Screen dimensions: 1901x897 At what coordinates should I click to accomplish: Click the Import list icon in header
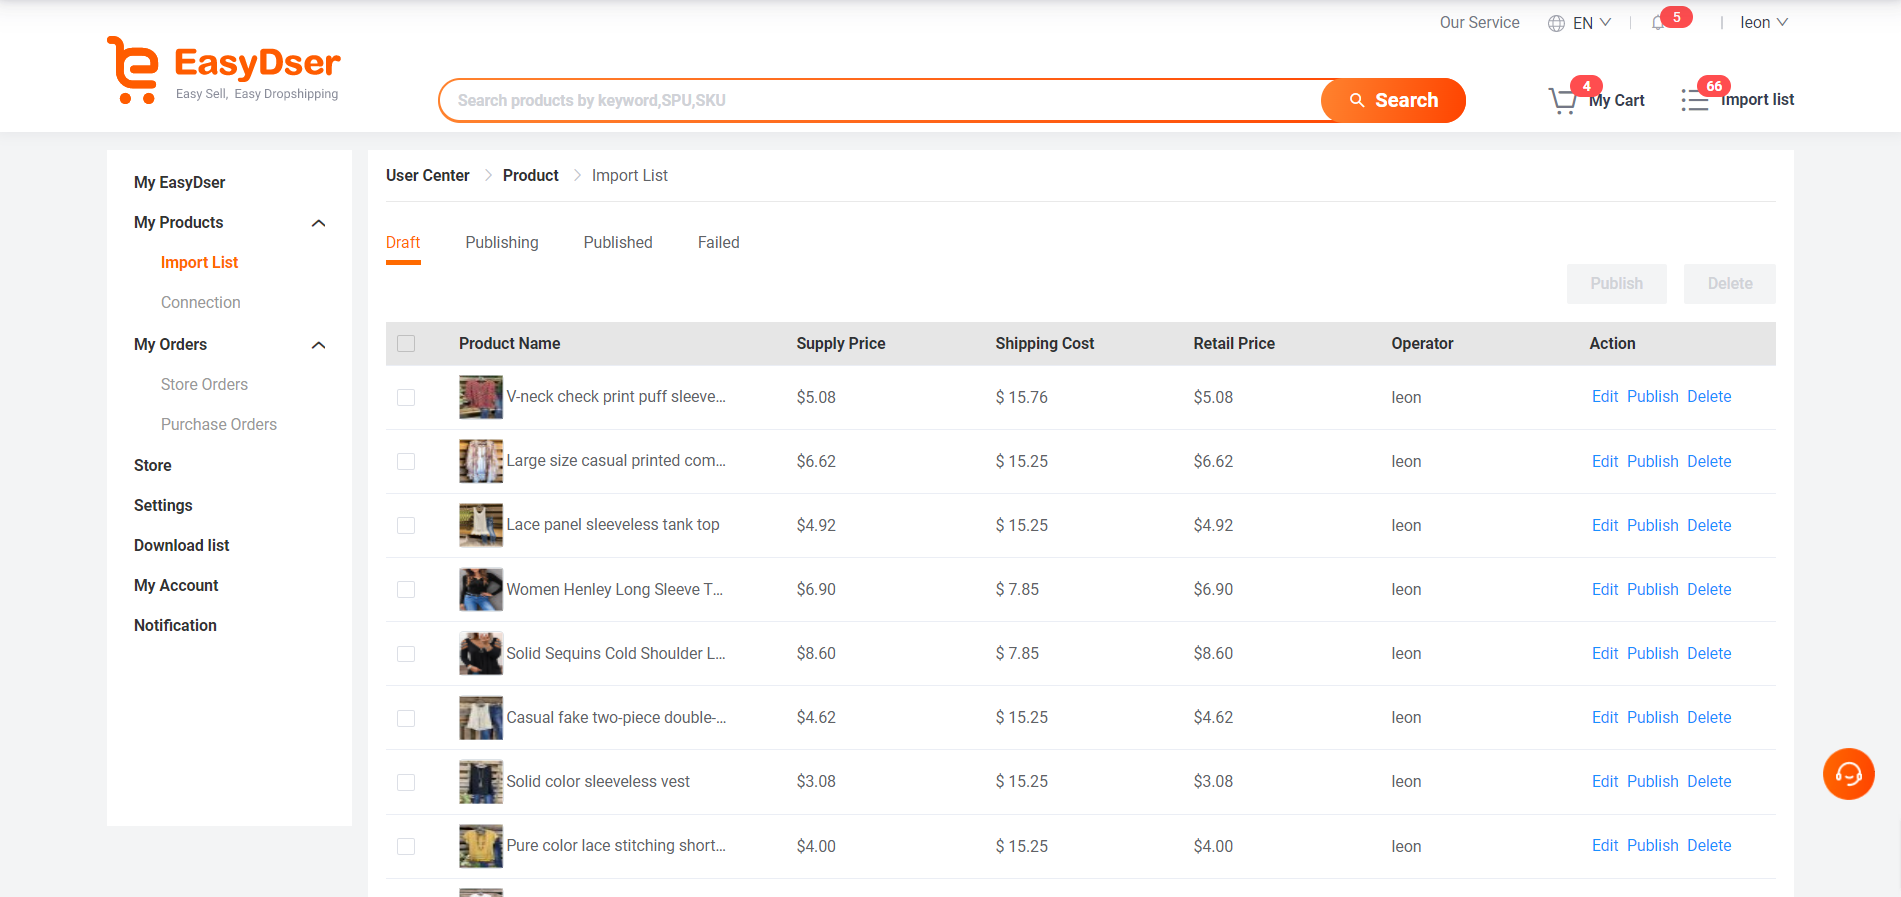(1695, 100)
